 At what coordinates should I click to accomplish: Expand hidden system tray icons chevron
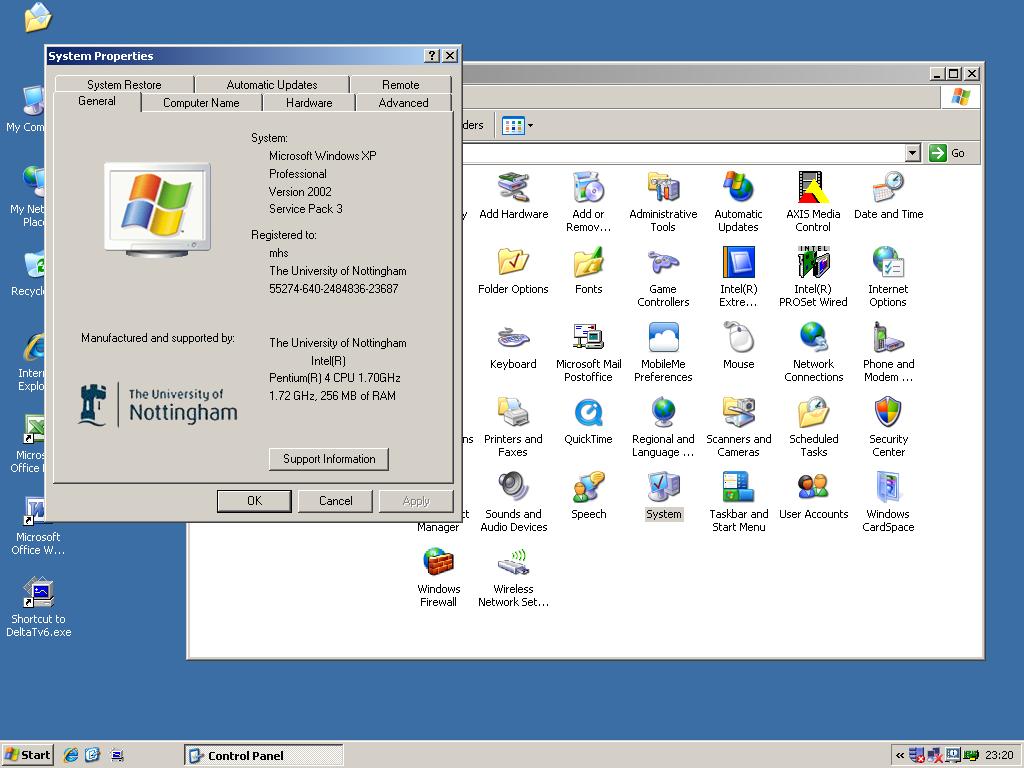point(900,756)
